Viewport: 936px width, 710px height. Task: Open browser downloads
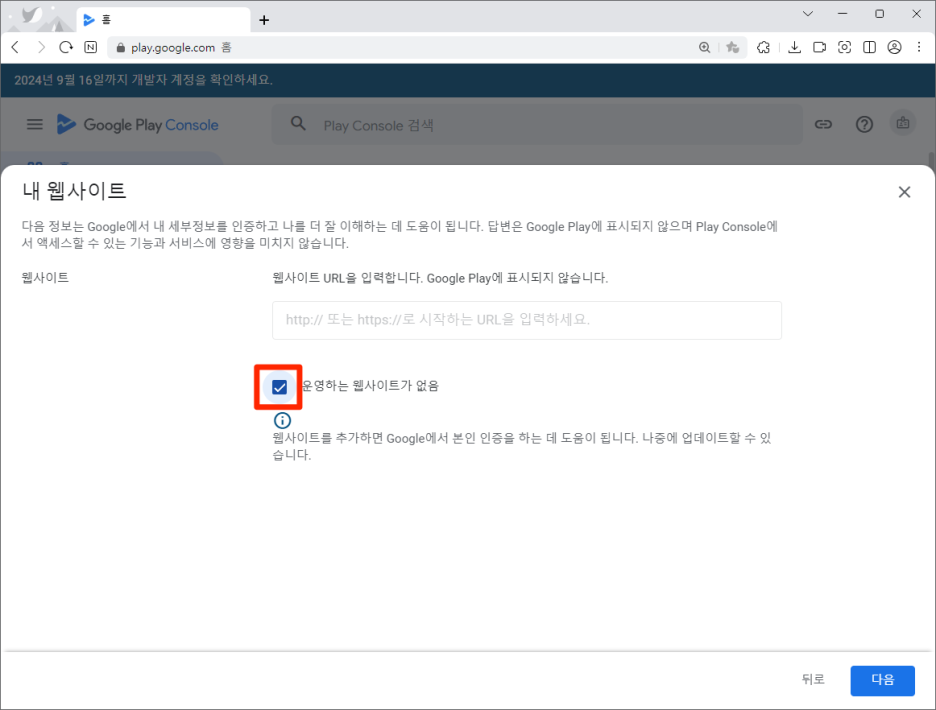[x=794, y=47]
